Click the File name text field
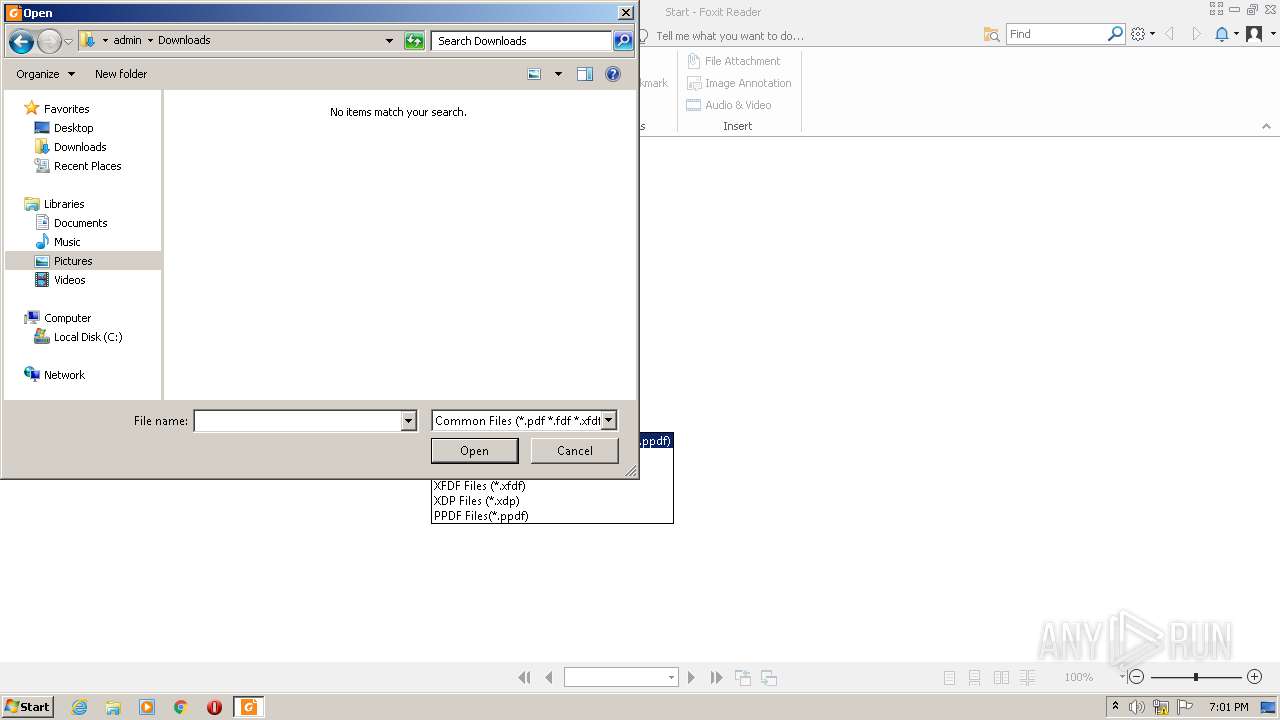The width and height of the screenshot is (1280, 720). click(x=297, y=421)
